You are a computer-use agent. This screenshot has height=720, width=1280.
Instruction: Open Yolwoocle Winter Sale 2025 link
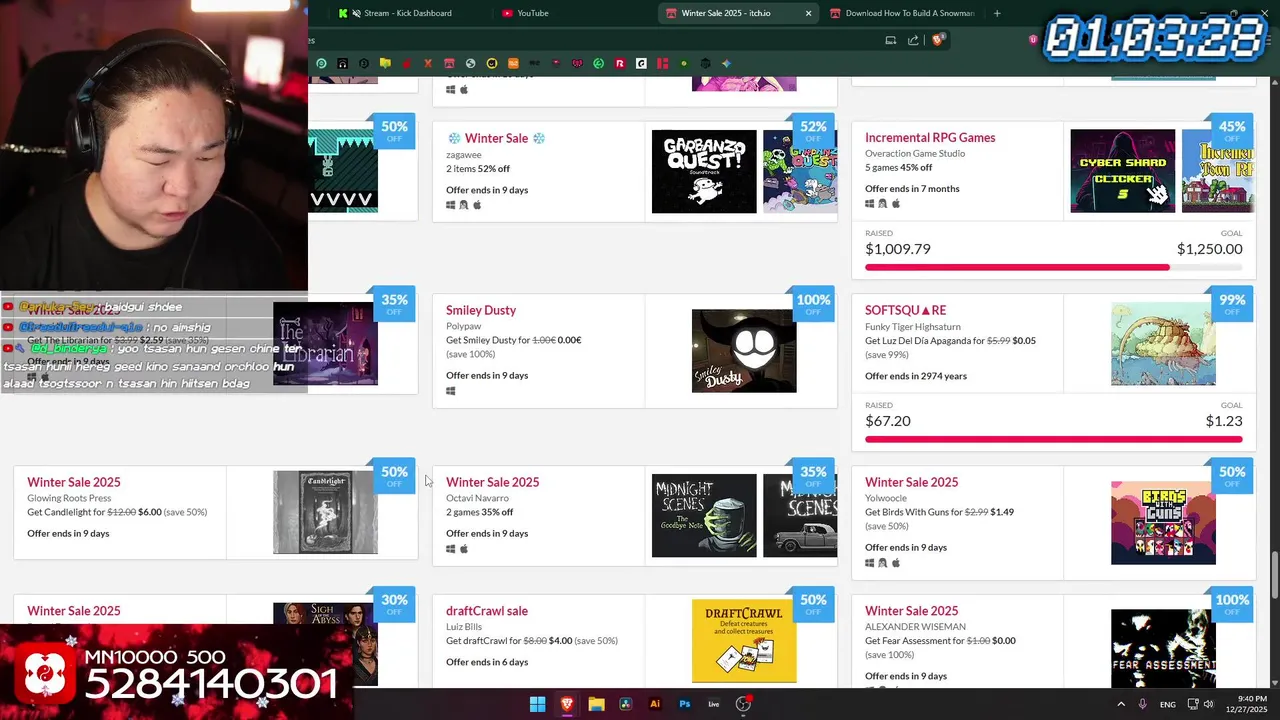point(911,482)
